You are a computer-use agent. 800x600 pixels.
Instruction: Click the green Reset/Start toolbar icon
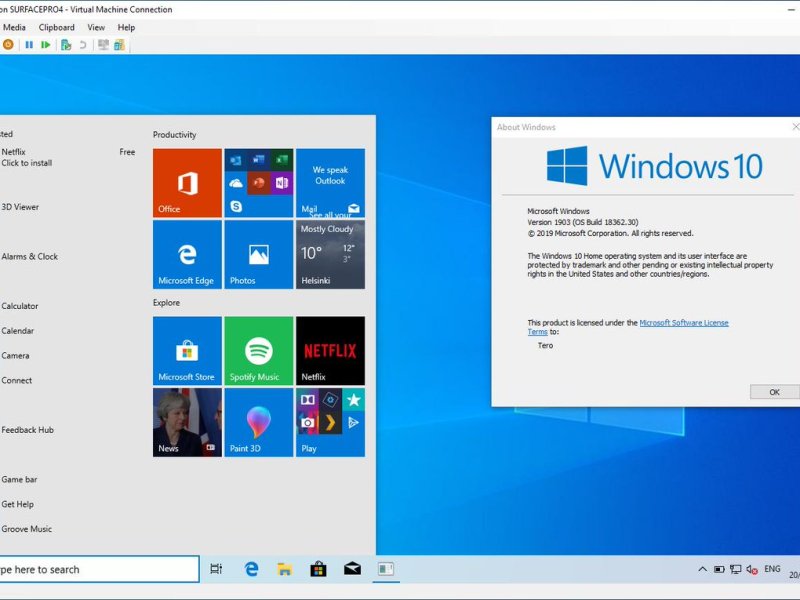pyautogui.click(x=45, y=45)
